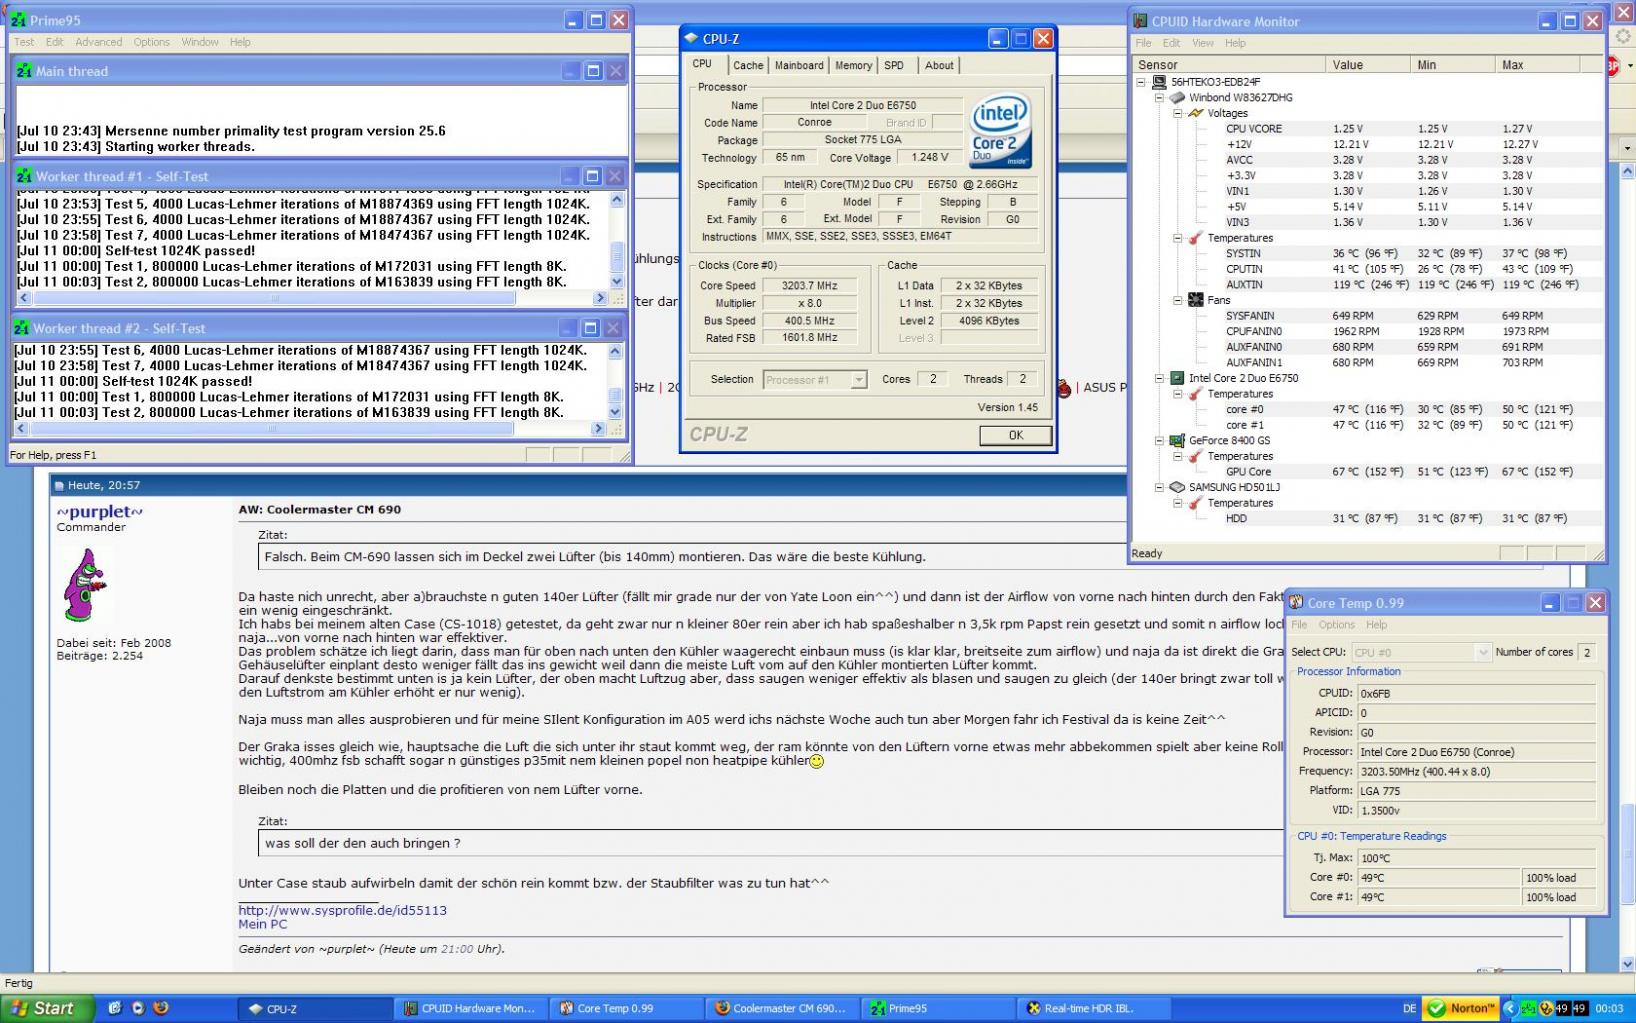Launch Firefox from the Quick Launch bar

click(x=161, y=1008)
